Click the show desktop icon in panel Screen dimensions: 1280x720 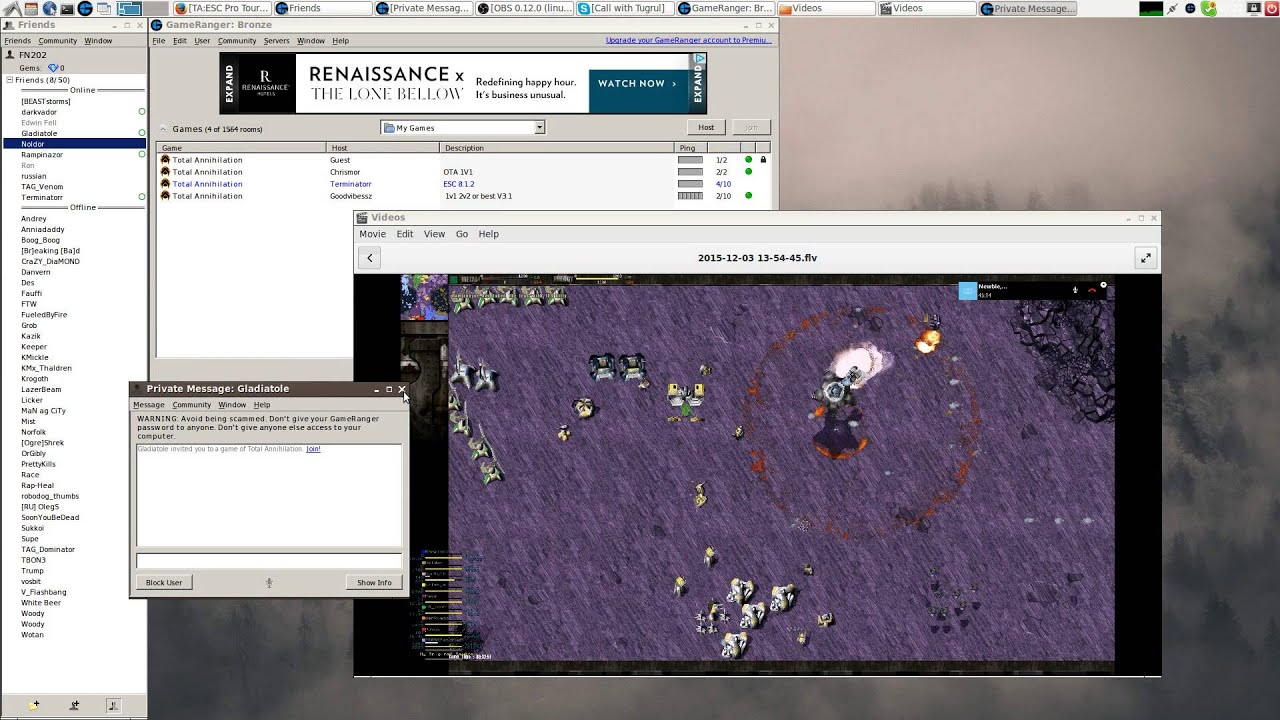pyautogui.click(x=104, y=8)
